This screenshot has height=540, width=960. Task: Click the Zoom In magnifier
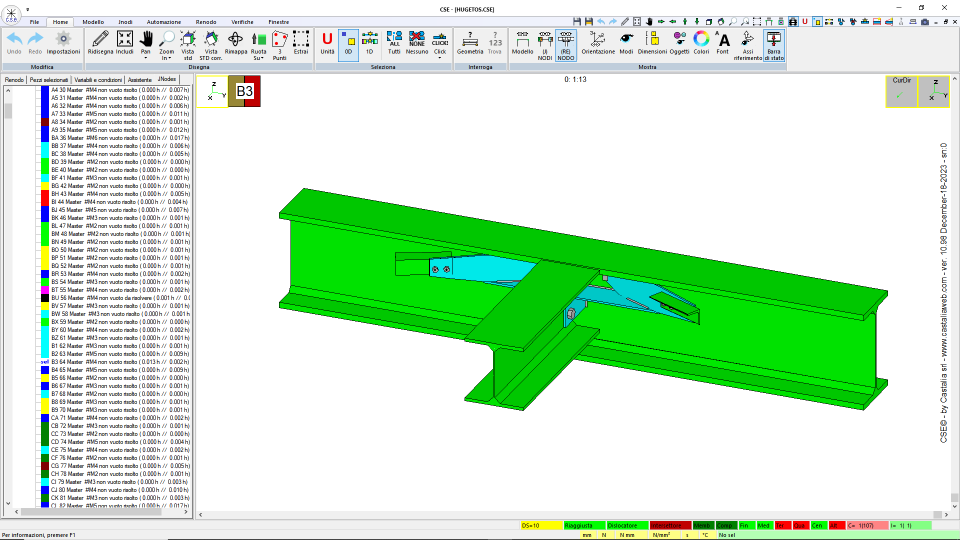point(167,39)
